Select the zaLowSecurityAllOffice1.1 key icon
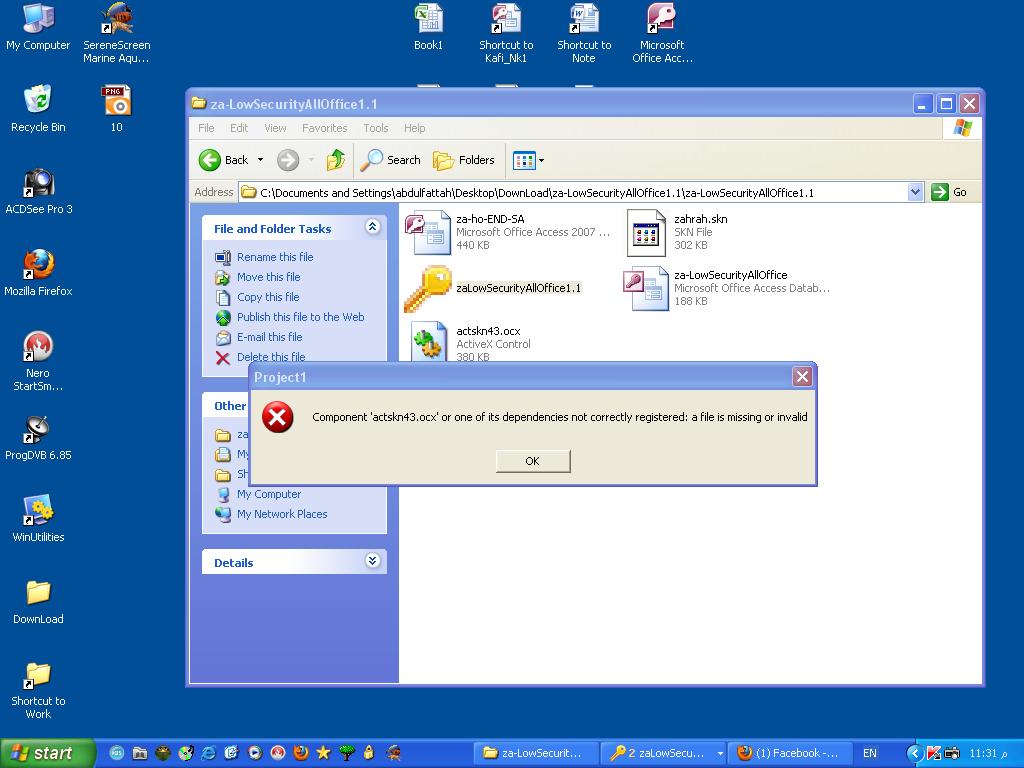 pyautogui.click(x=428, y=288)
